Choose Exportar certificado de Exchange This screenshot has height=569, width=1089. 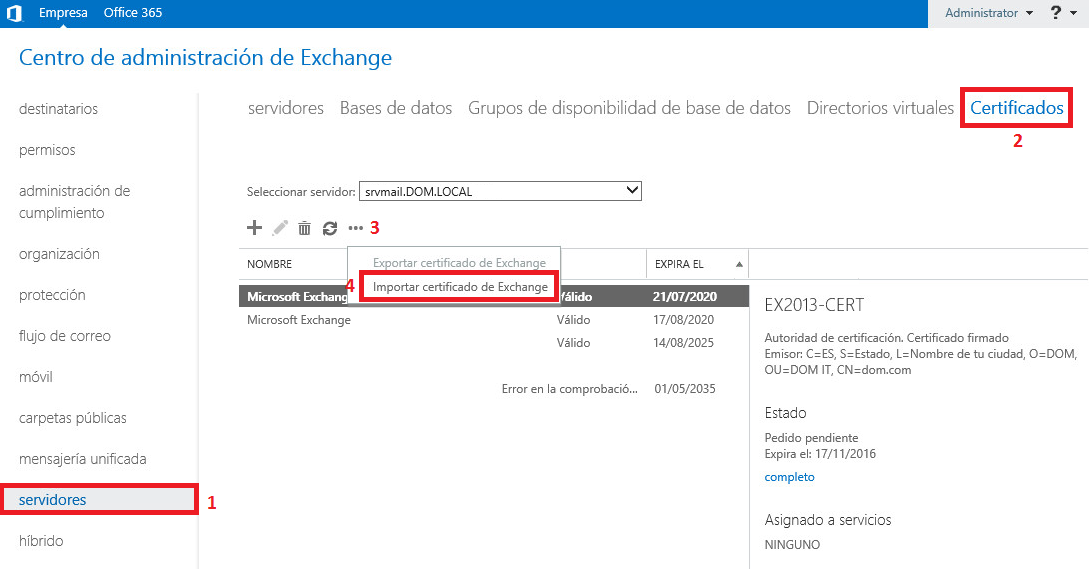460,263
